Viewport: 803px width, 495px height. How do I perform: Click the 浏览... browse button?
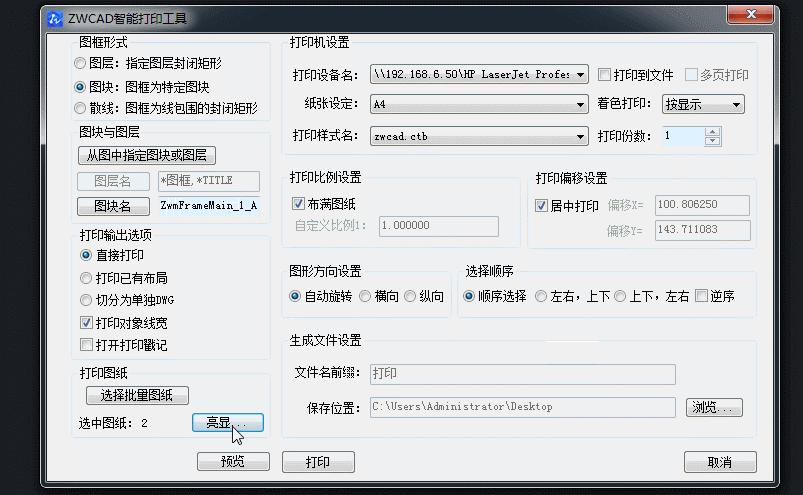714,407
